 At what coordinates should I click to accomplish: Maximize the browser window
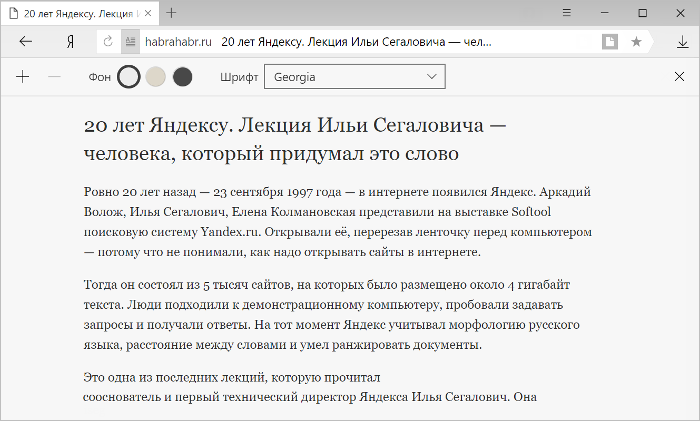[642, 13]
